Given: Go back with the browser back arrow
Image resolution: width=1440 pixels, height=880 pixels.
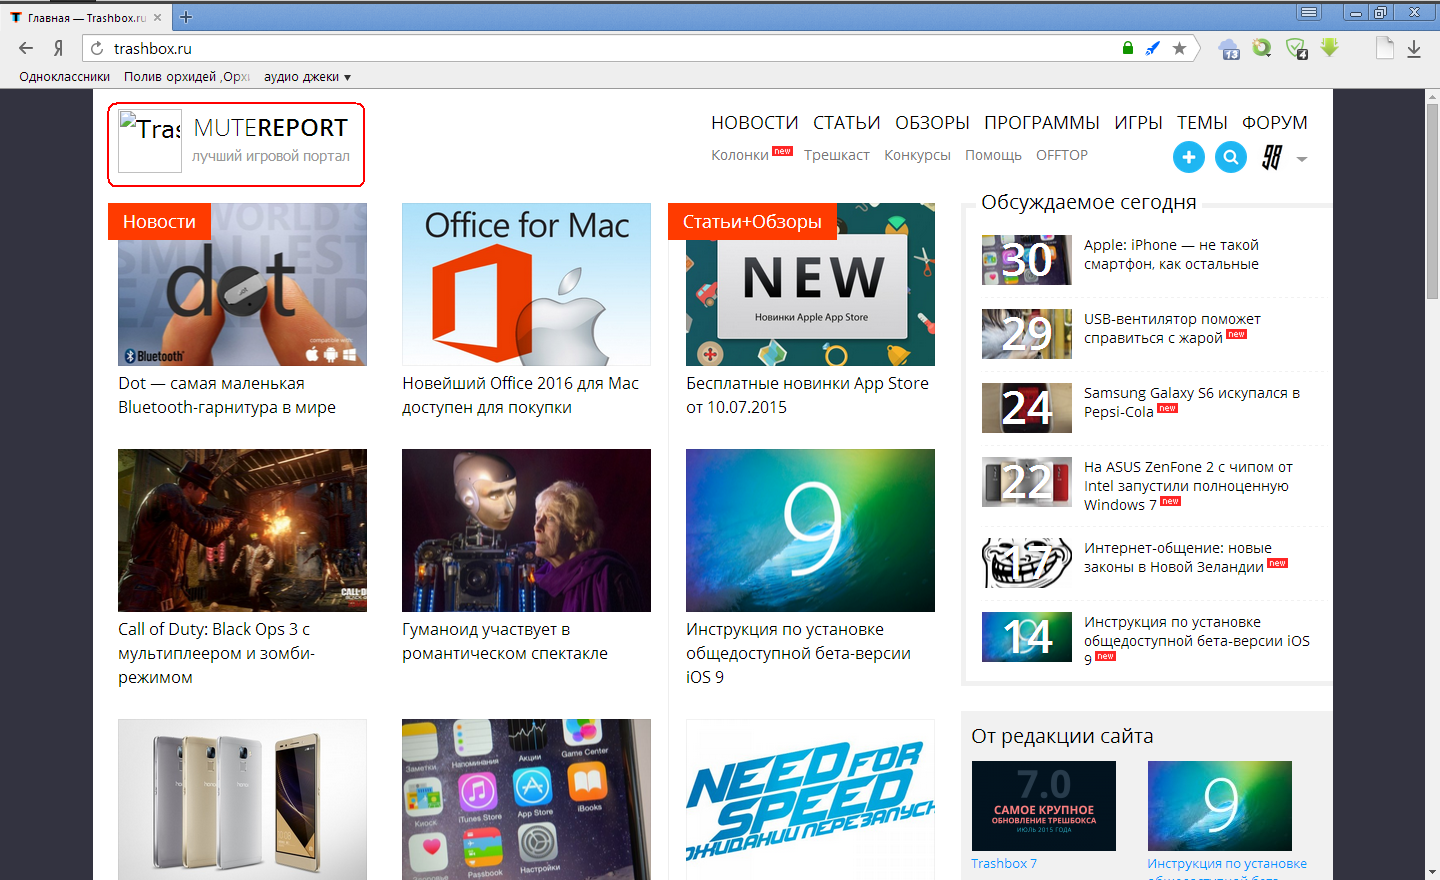Looking at the screenshot, I should tap(26, 48).
